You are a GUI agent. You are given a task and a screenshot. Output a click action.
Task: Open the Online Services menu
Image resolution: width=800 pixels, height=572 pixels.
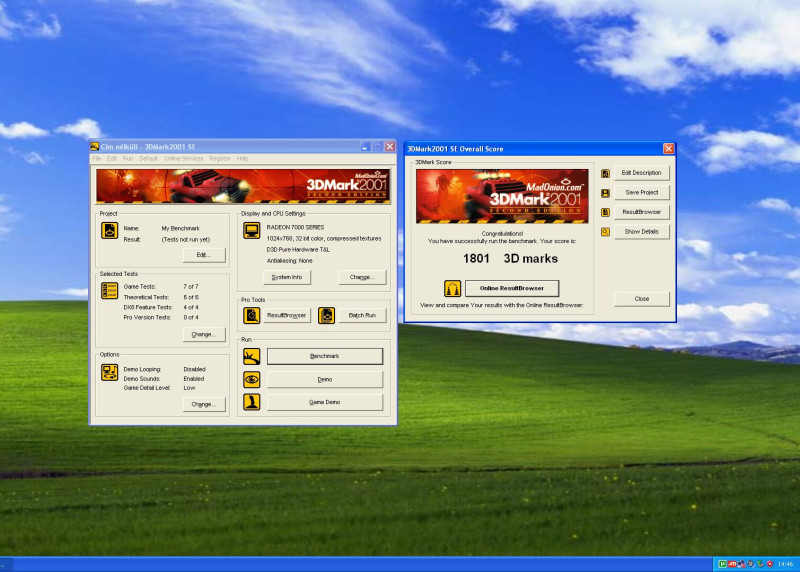click(x=184, y=159)
